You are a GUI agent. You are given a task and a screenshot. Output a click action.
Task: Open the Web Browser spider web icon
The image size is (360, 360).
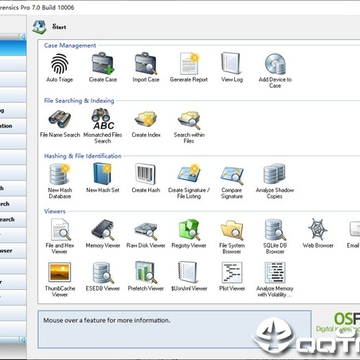pos(318,230)
